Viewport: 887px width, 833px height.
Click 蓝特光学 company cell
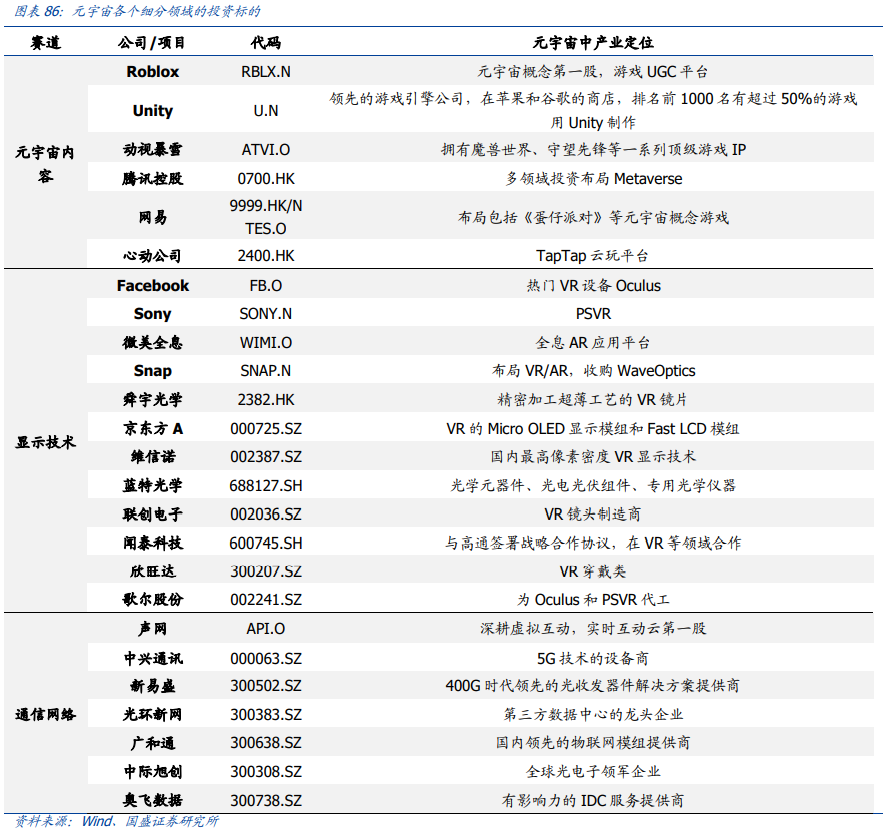click(x=152, y=485)
